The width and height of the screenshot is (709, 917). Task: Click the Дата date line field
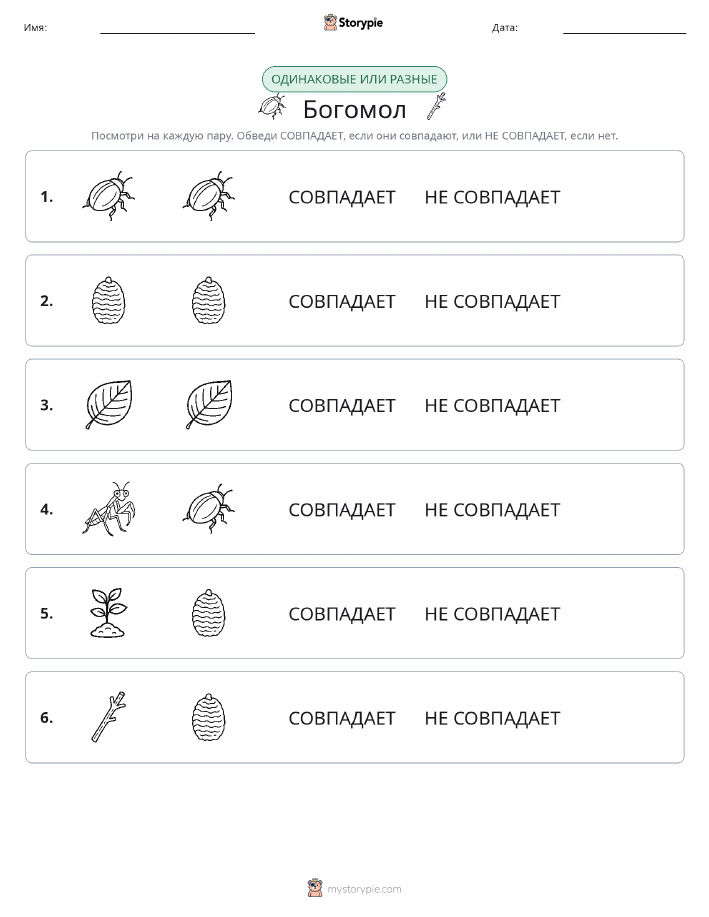pos(624,27)
